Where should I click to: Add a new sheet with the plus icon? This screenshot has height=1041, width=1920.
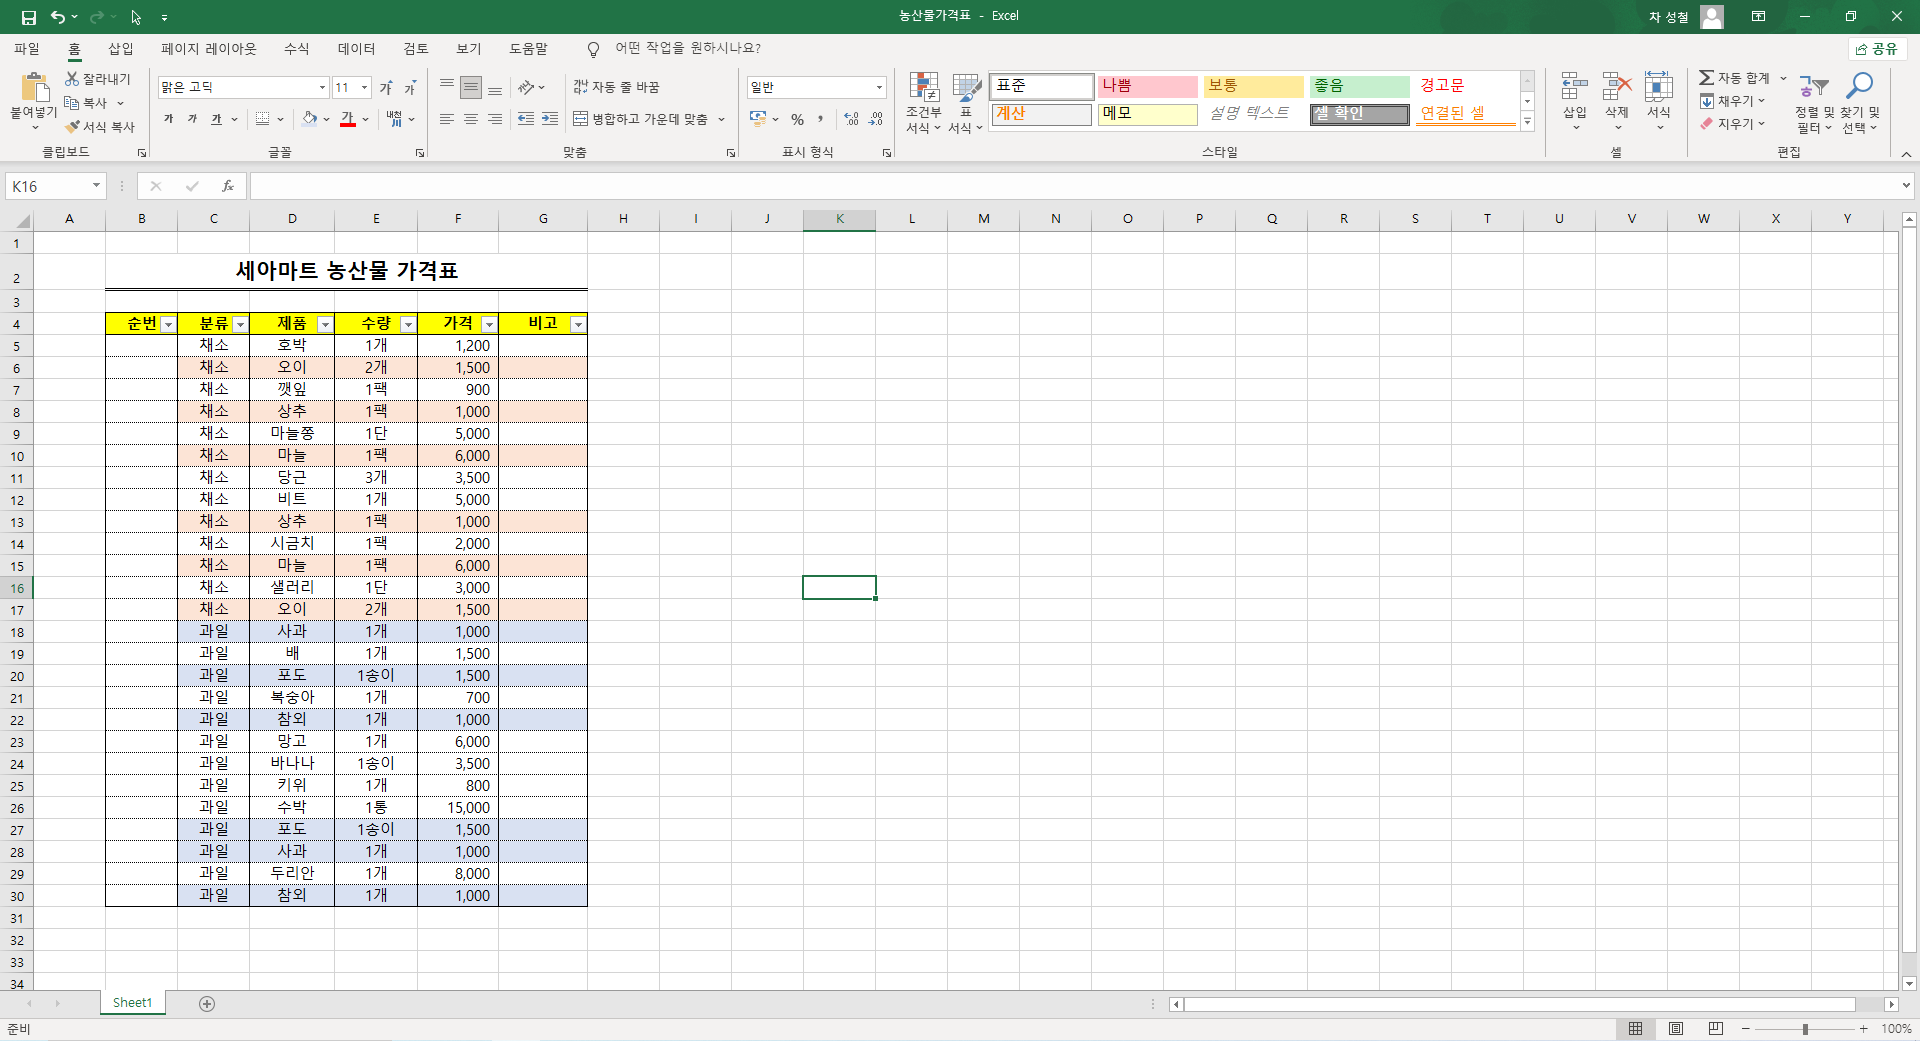click(x=207, y=1004)
